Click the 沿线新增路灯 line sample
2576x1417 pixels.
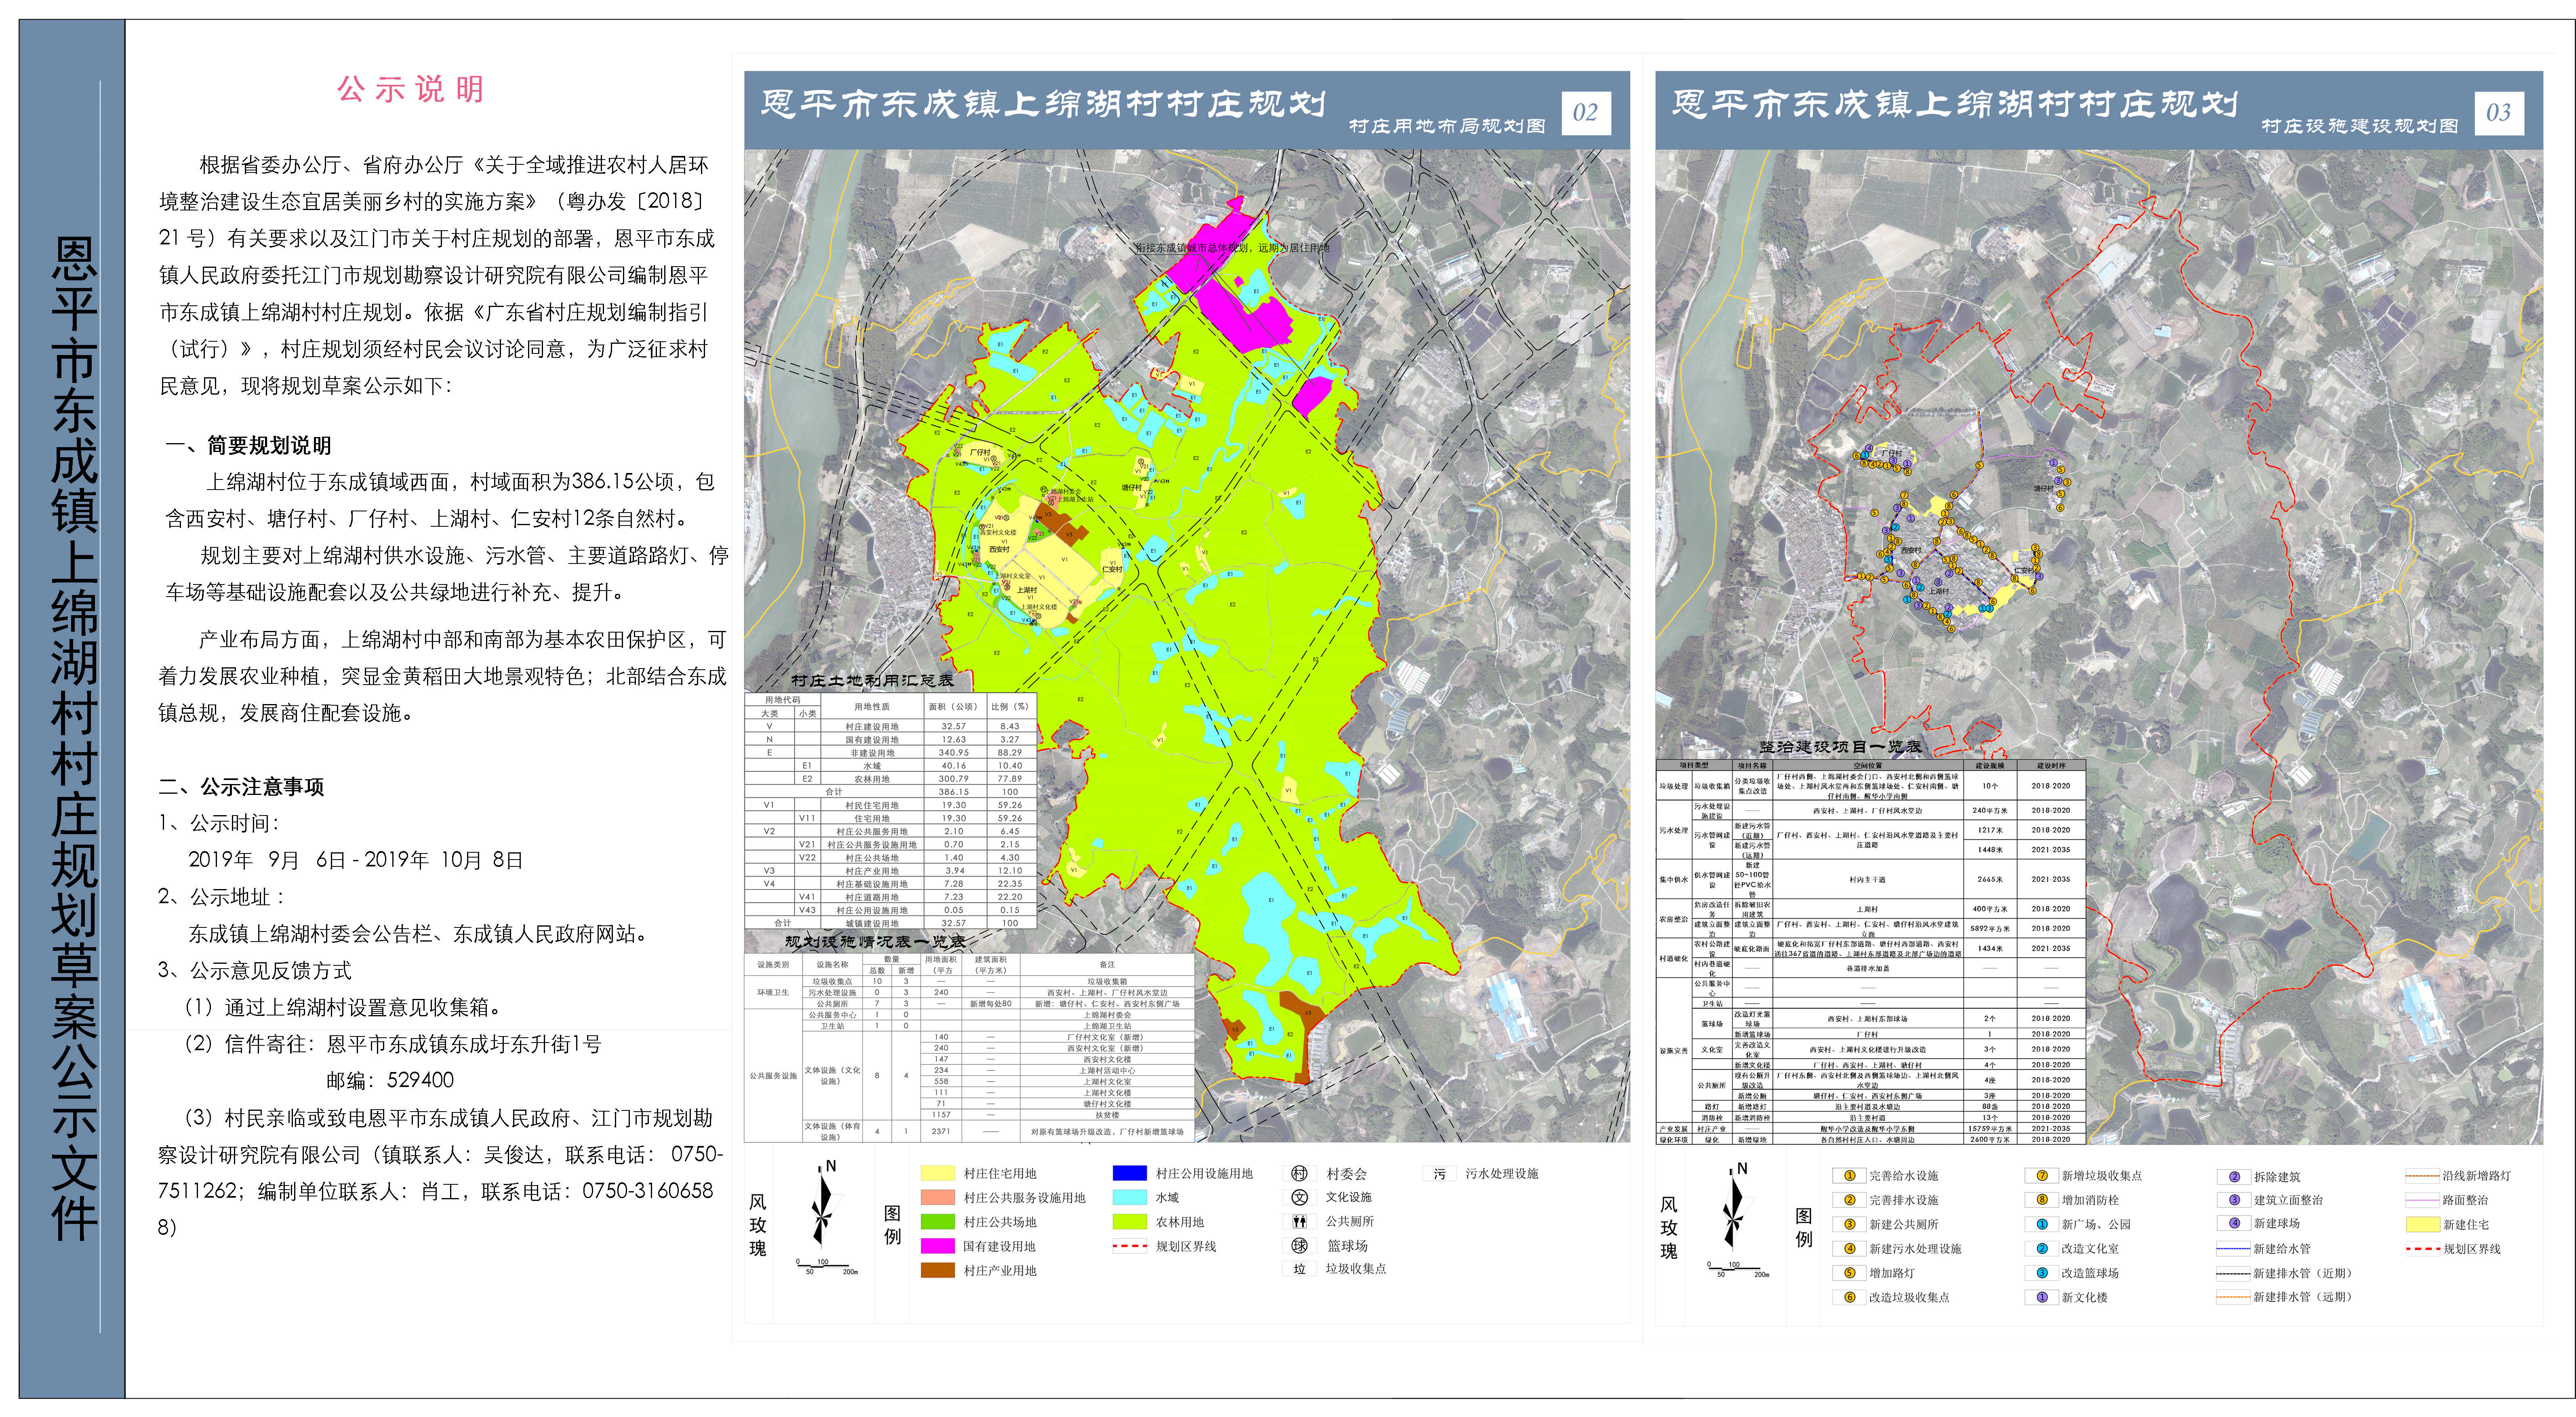coord(2422,1176)
